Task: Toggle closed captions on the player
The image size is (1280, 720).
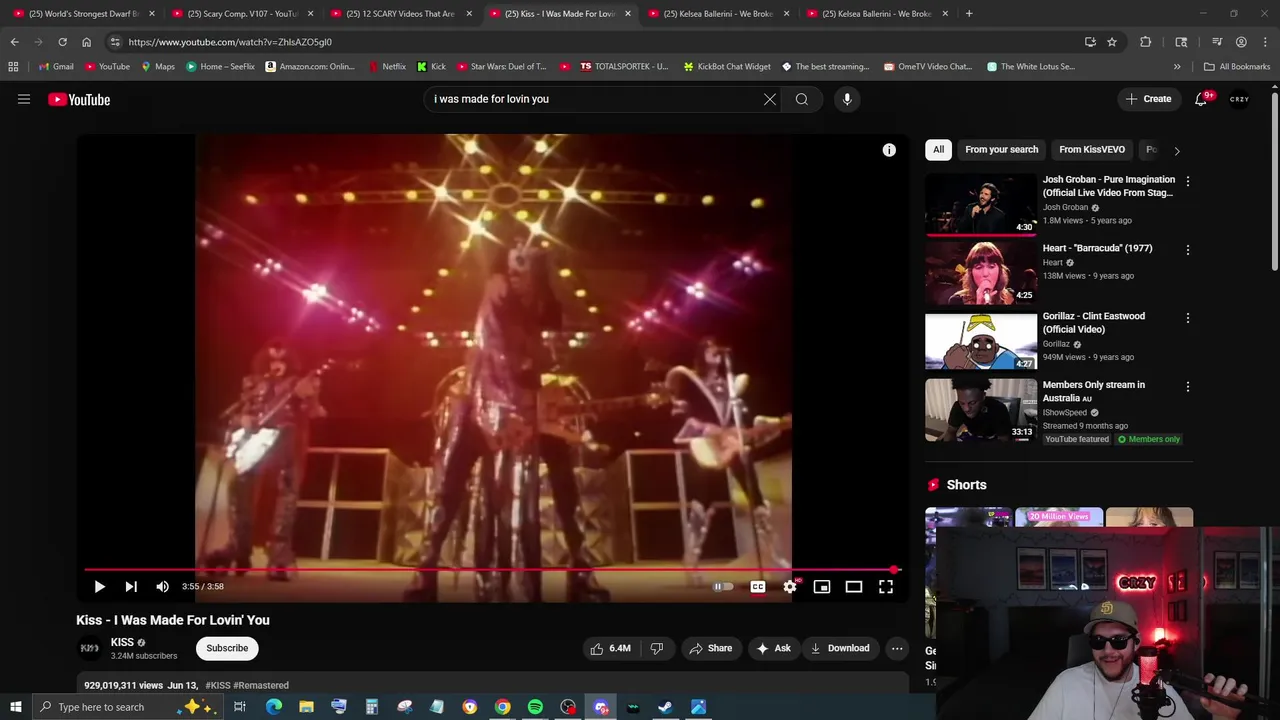Action: pyautogui.click(x=758, y=587)
